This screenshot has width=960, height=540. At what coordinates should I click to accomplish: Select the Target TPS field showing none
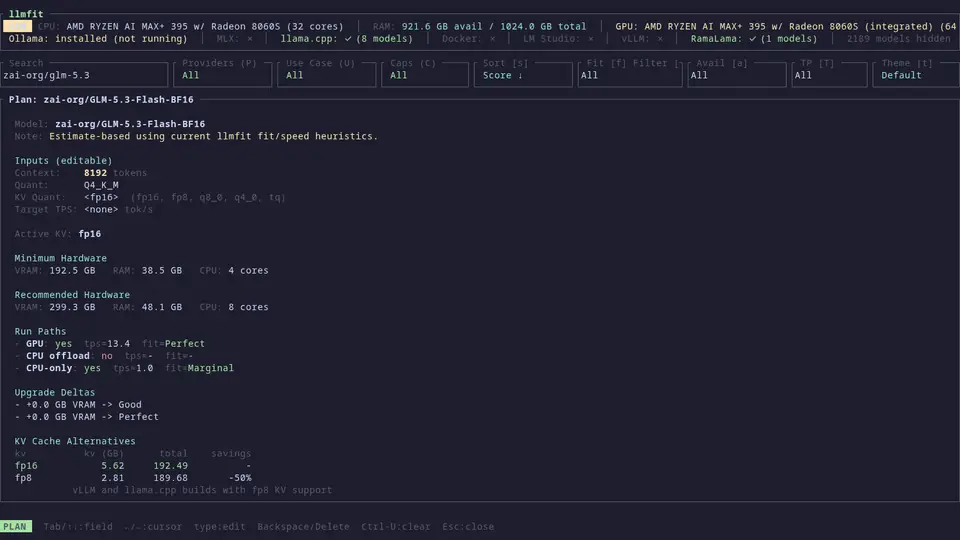click(101, 209)
